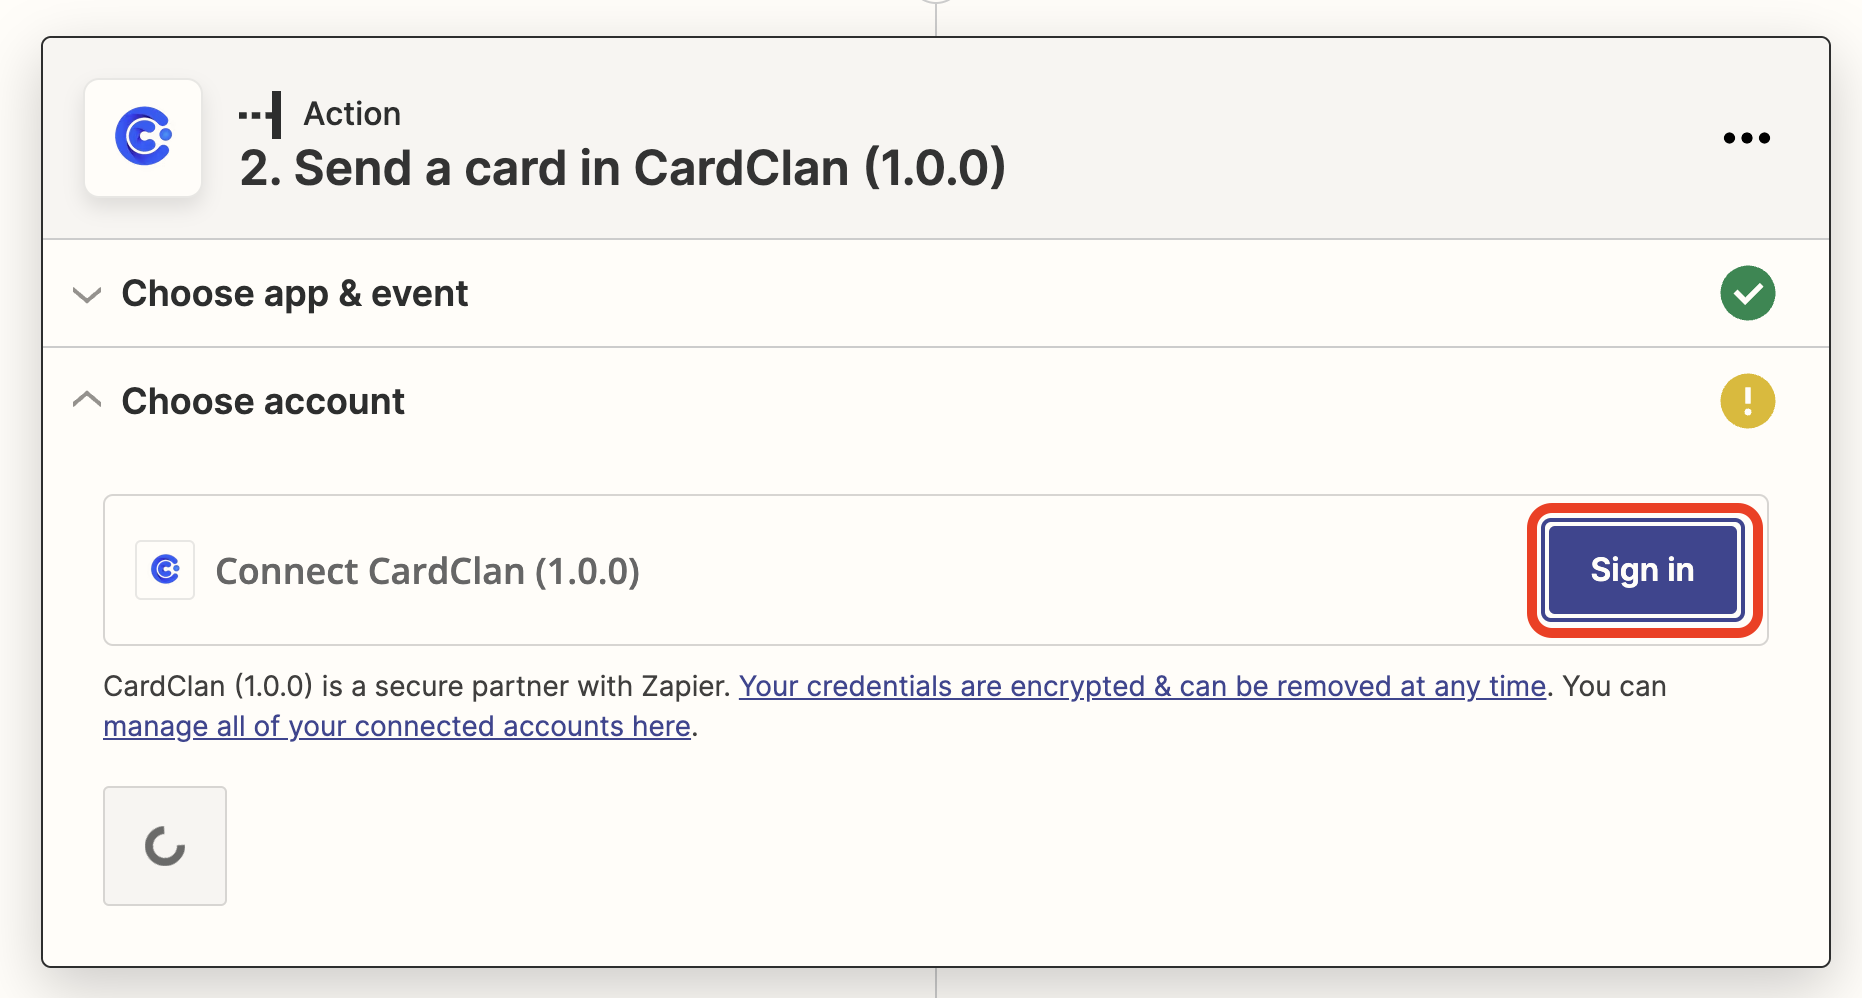Click the loading spinner button

164,845
